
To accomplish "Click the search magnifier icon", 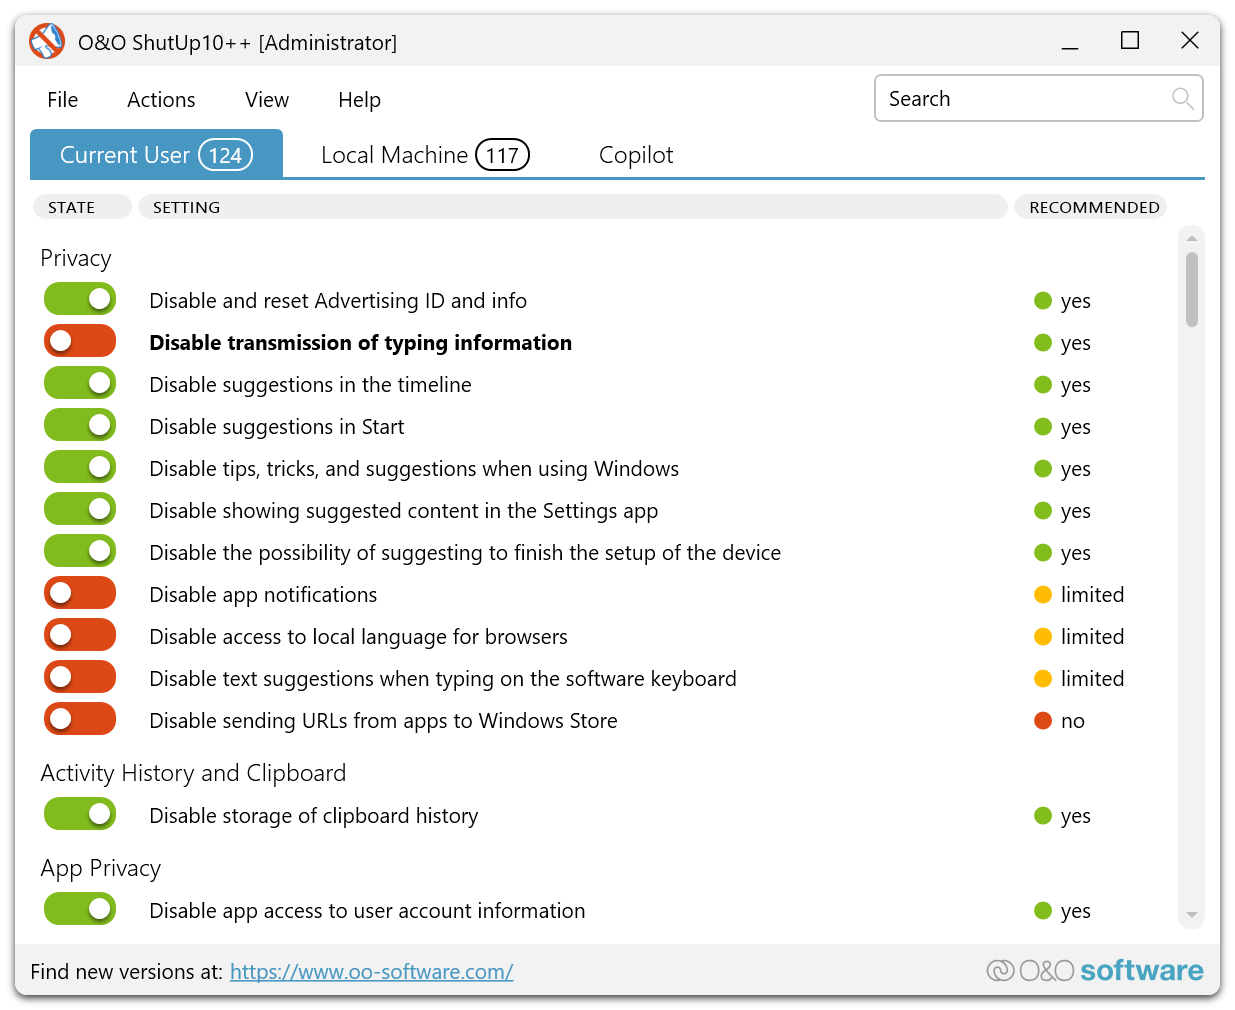I will tap(1182, 98).
